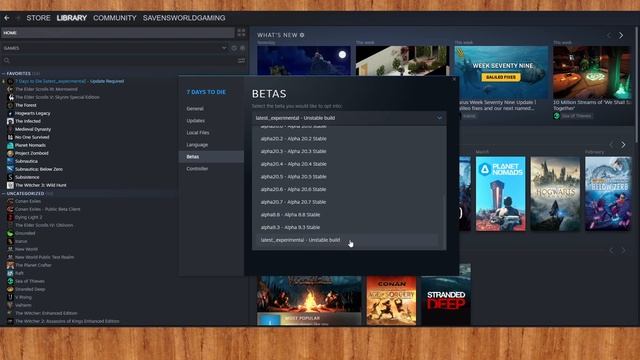Advance the recent games shelf right
This screenshot has height=360, width=640.
tap(623, 145)
